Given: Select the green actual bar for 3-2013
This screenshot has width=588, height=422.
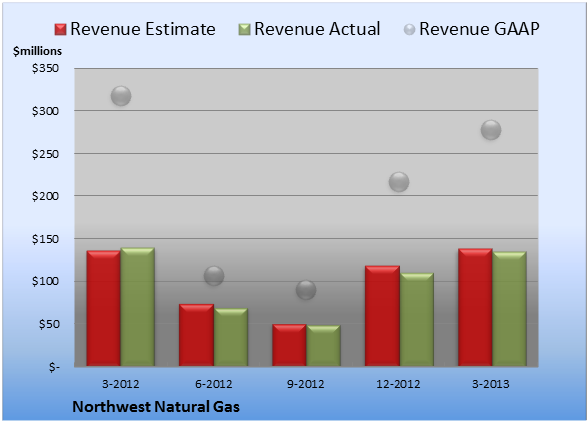Looking at the screenshot, I should pos(509,309).
